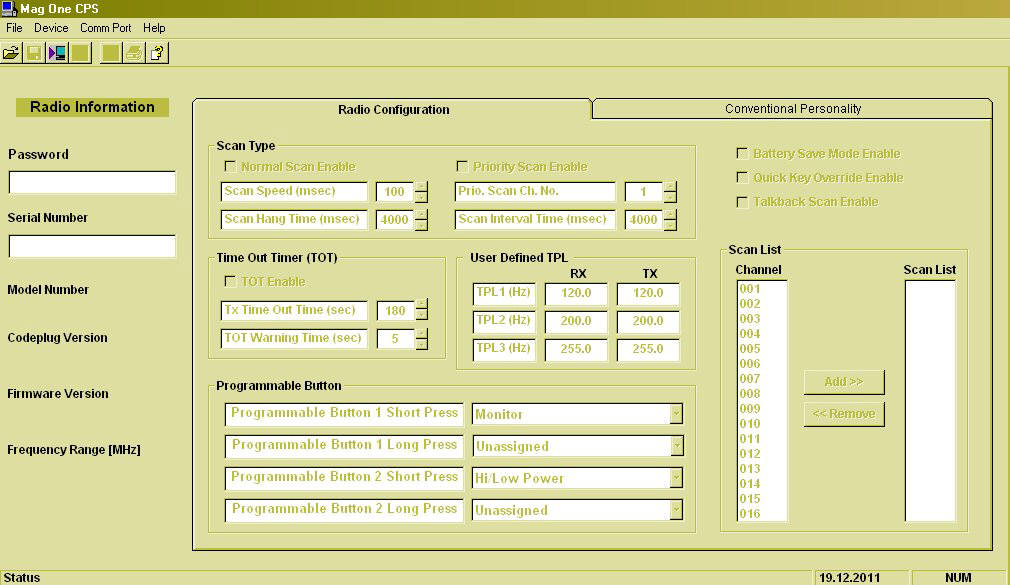Click the empty Scan List box
The image size is (1010, 585).
[930, 400]
